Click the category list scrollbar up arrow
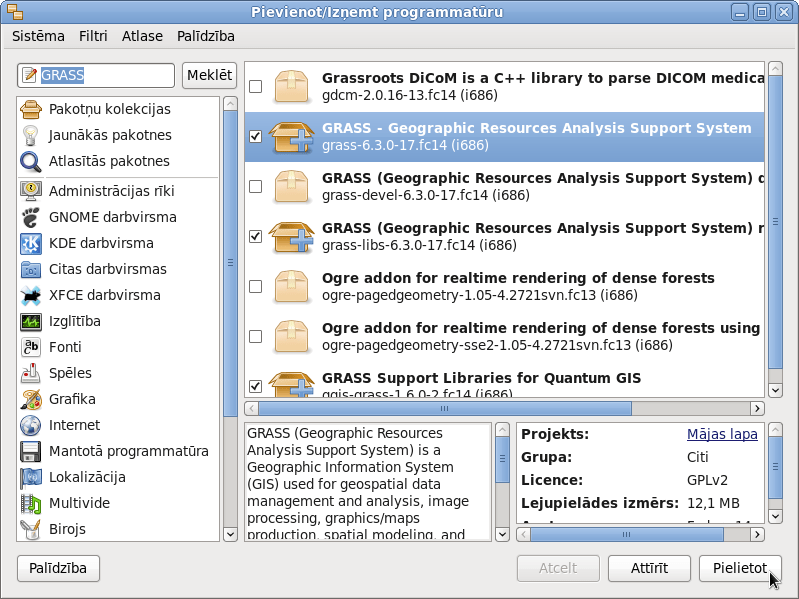Screen dimensions: 799x599 tap(230, 104)
